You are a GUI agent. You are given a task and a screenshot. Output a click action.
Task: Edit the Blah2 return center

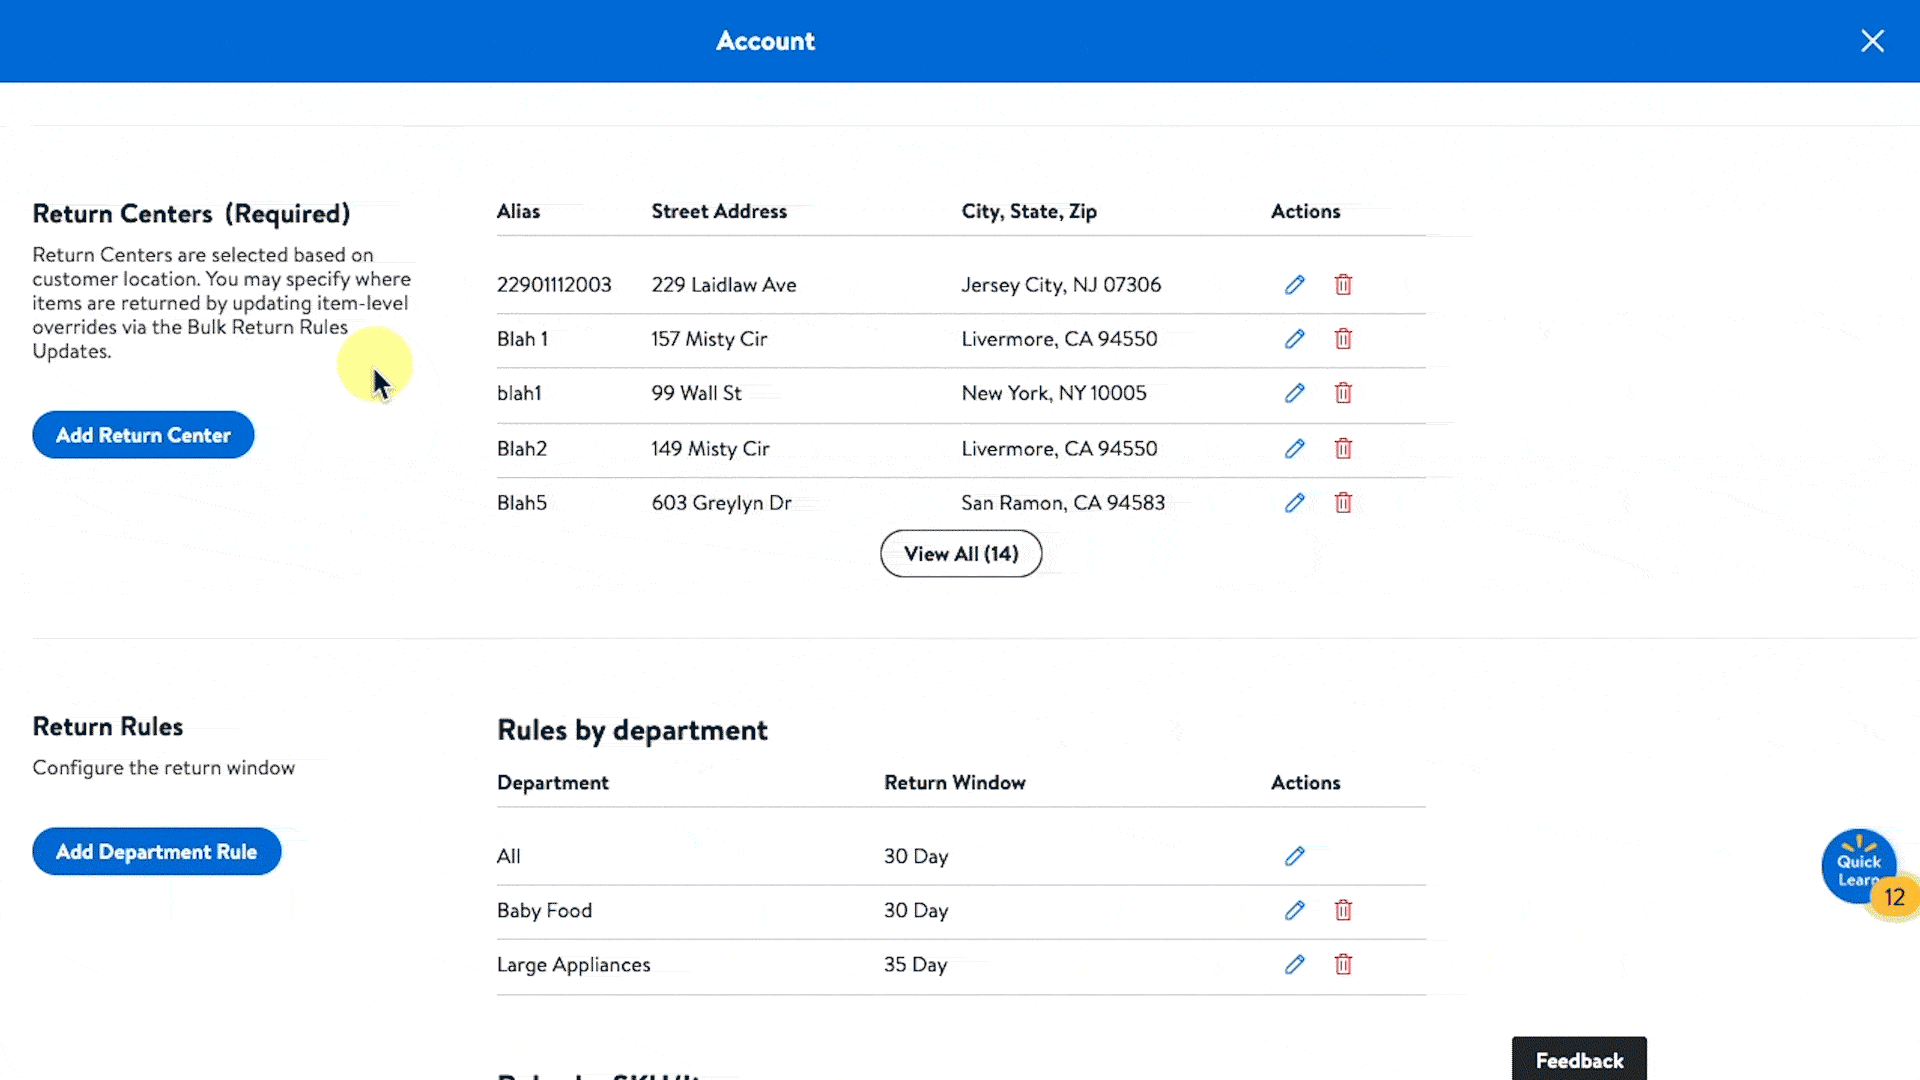coord(1294,449)
